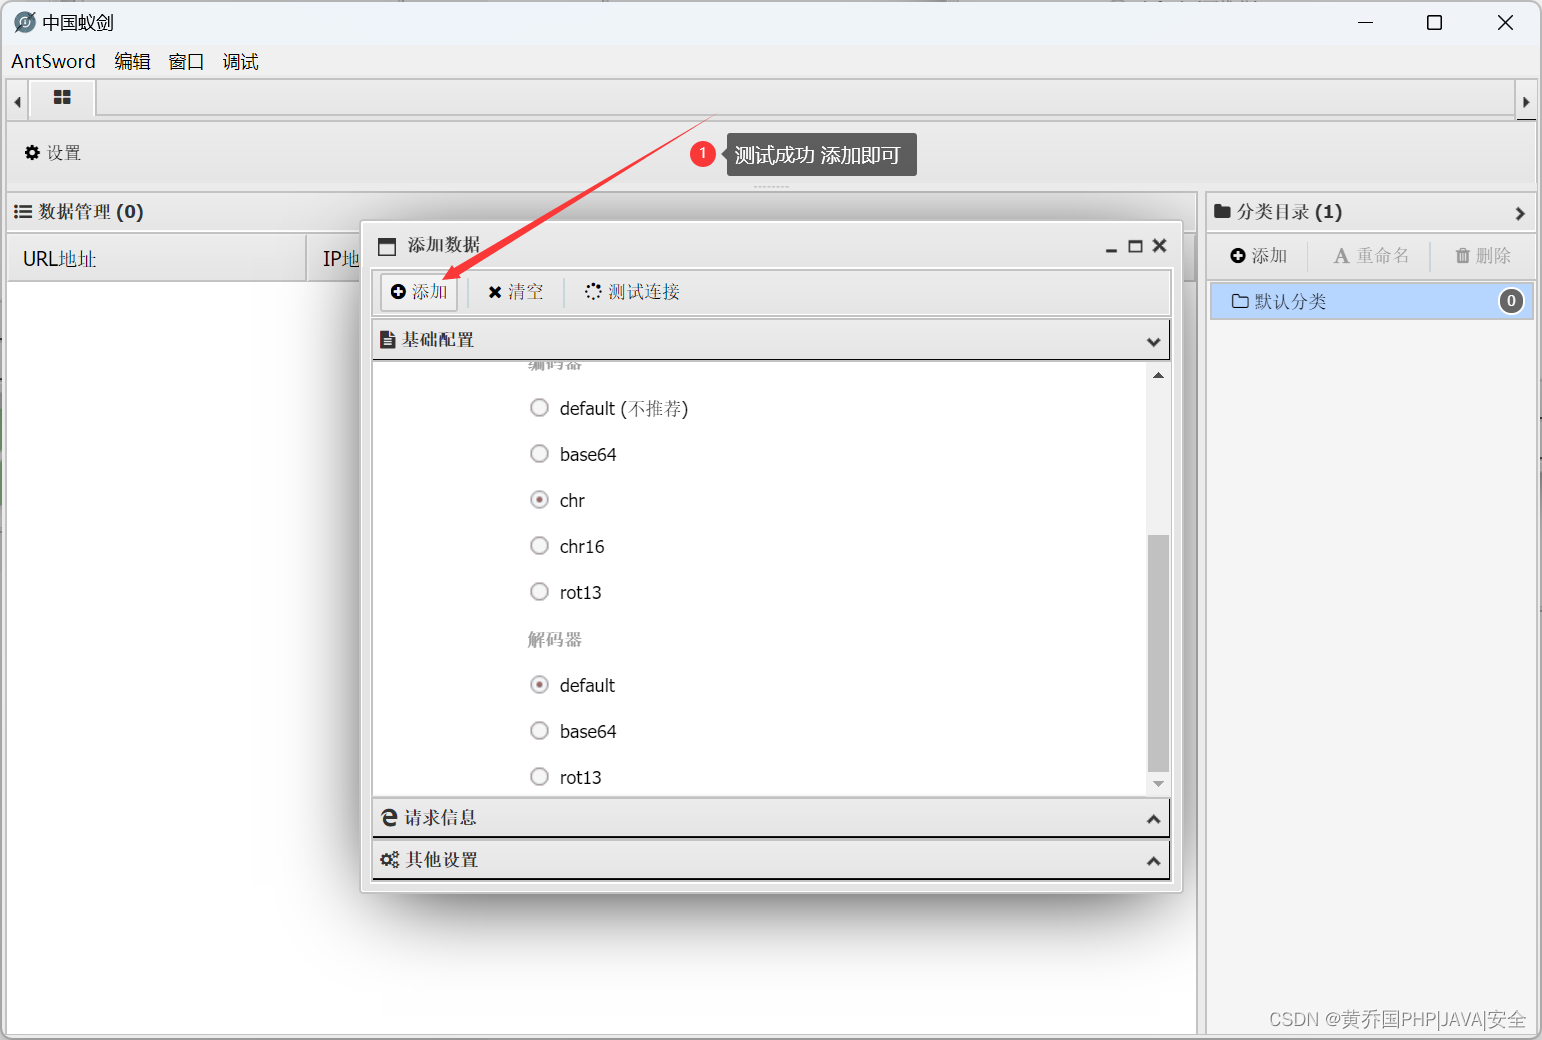Open 设置 gear settings
The height and width of the screenshot is (1040, 1542).
(53, 153)
